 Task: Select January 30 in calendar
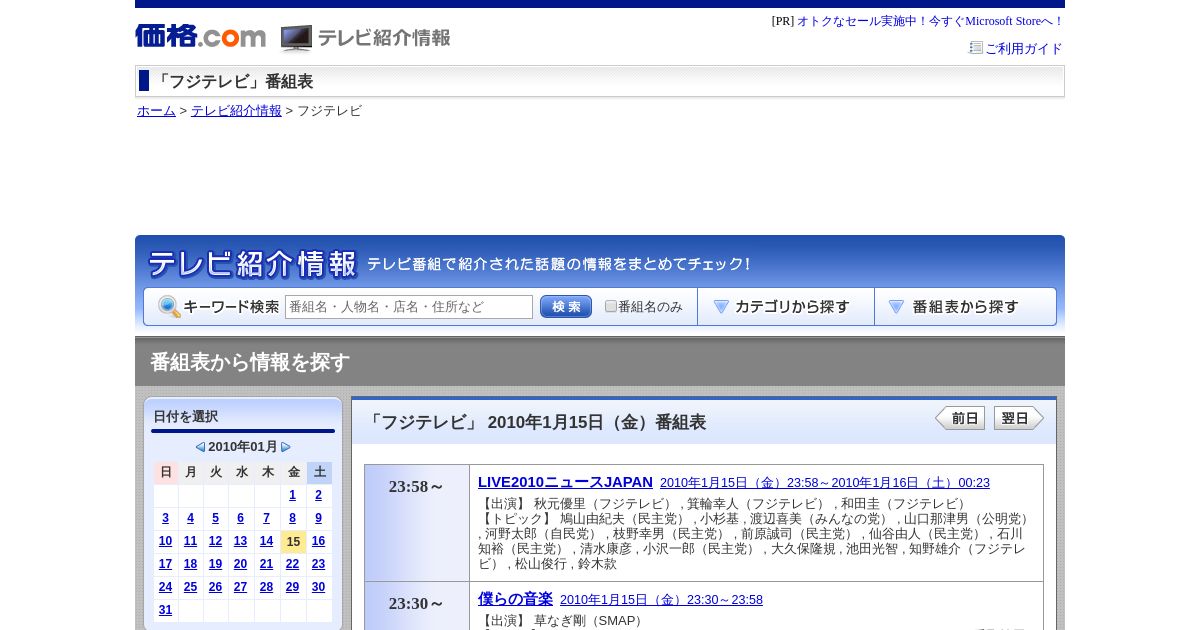(318, 587)
